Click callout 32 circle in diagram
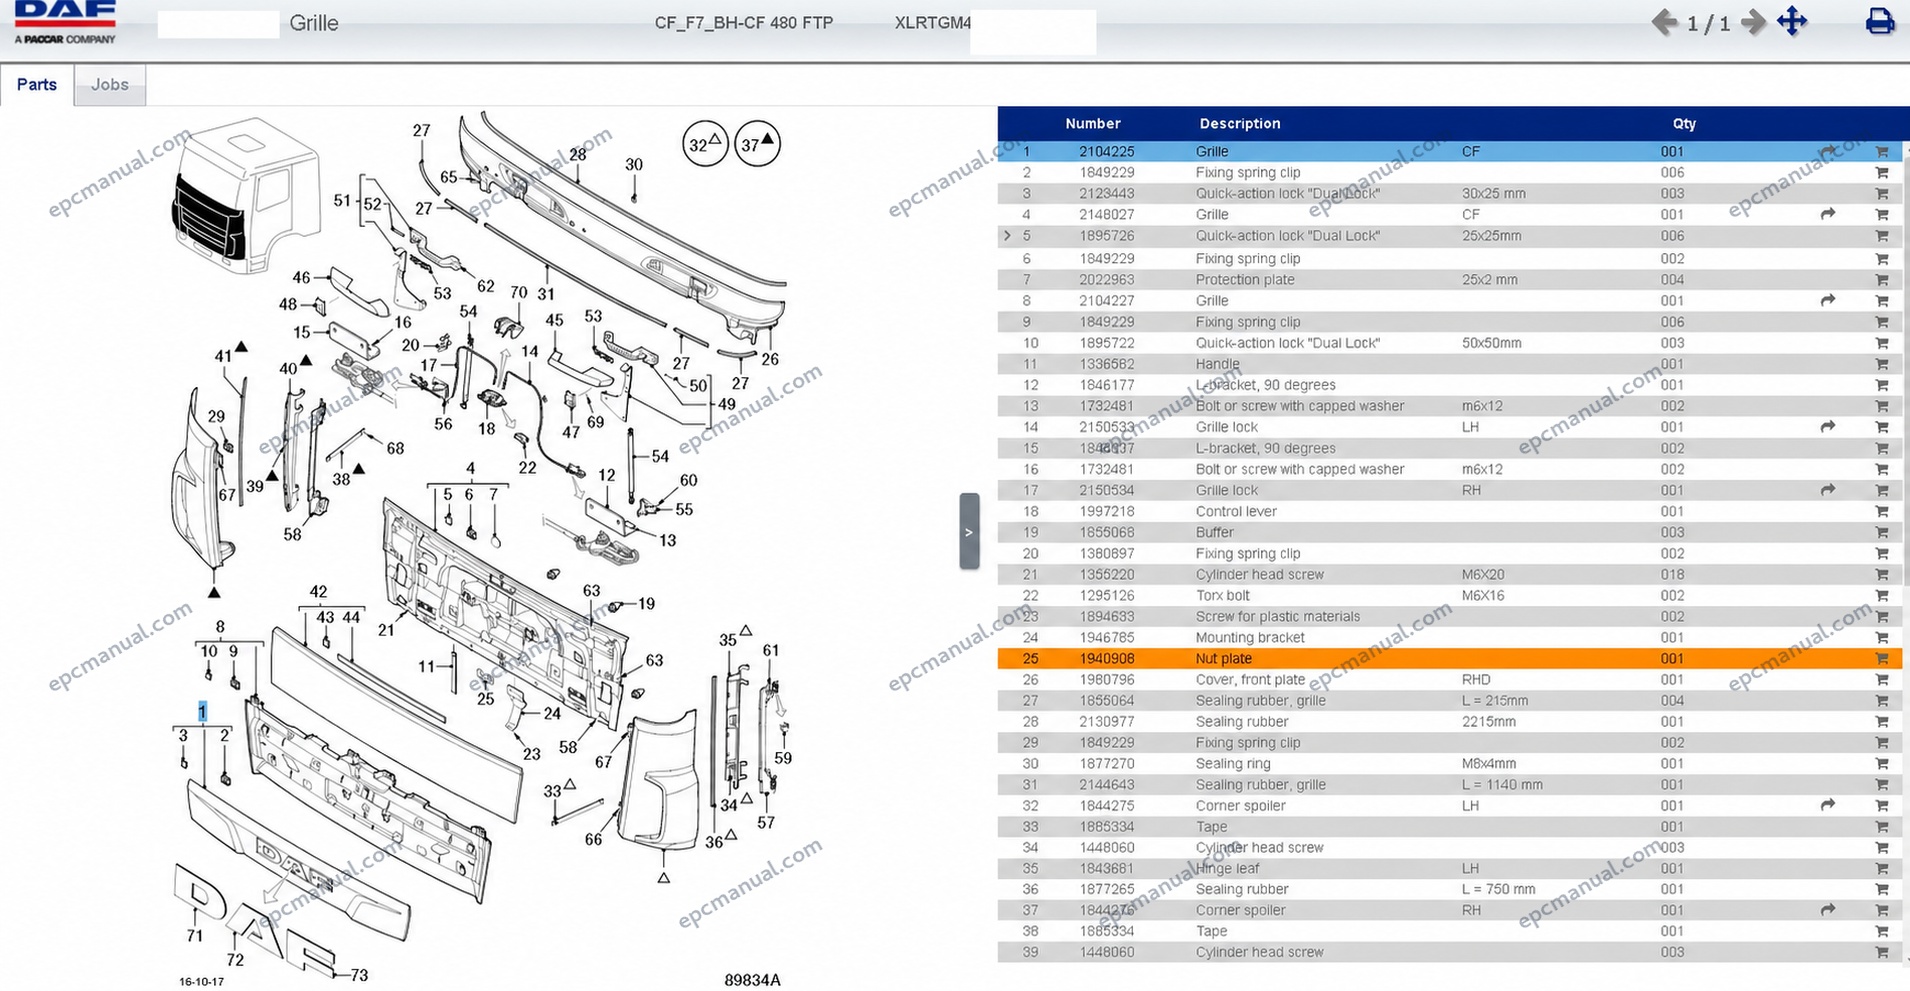1910x991 pixels. [x=705, y=144]
